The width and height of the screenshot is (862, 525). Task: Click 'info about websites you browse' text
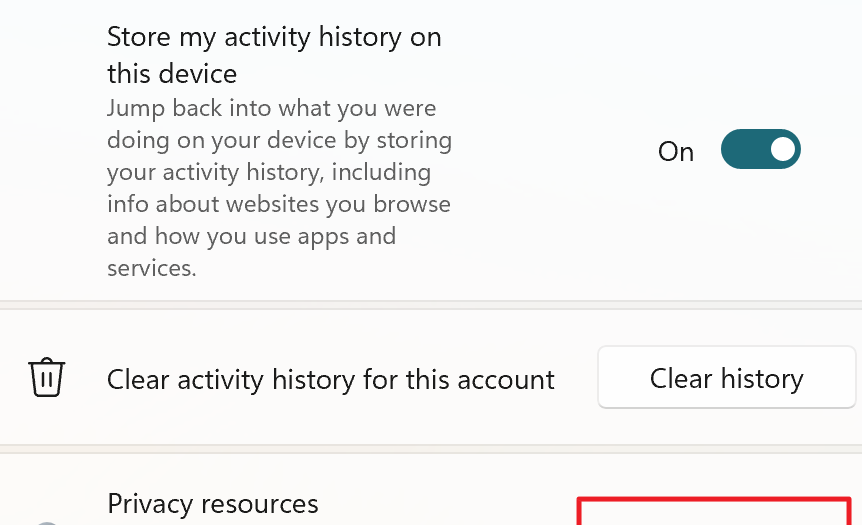click(279, 204)
